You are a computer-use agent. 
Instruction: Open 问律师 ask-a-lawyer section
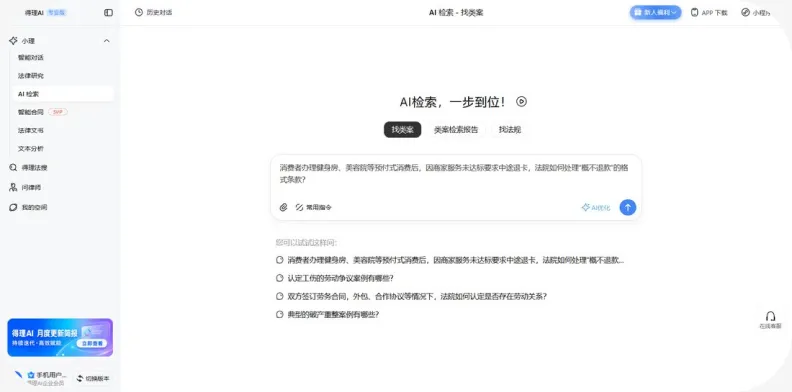coord(25,187)
